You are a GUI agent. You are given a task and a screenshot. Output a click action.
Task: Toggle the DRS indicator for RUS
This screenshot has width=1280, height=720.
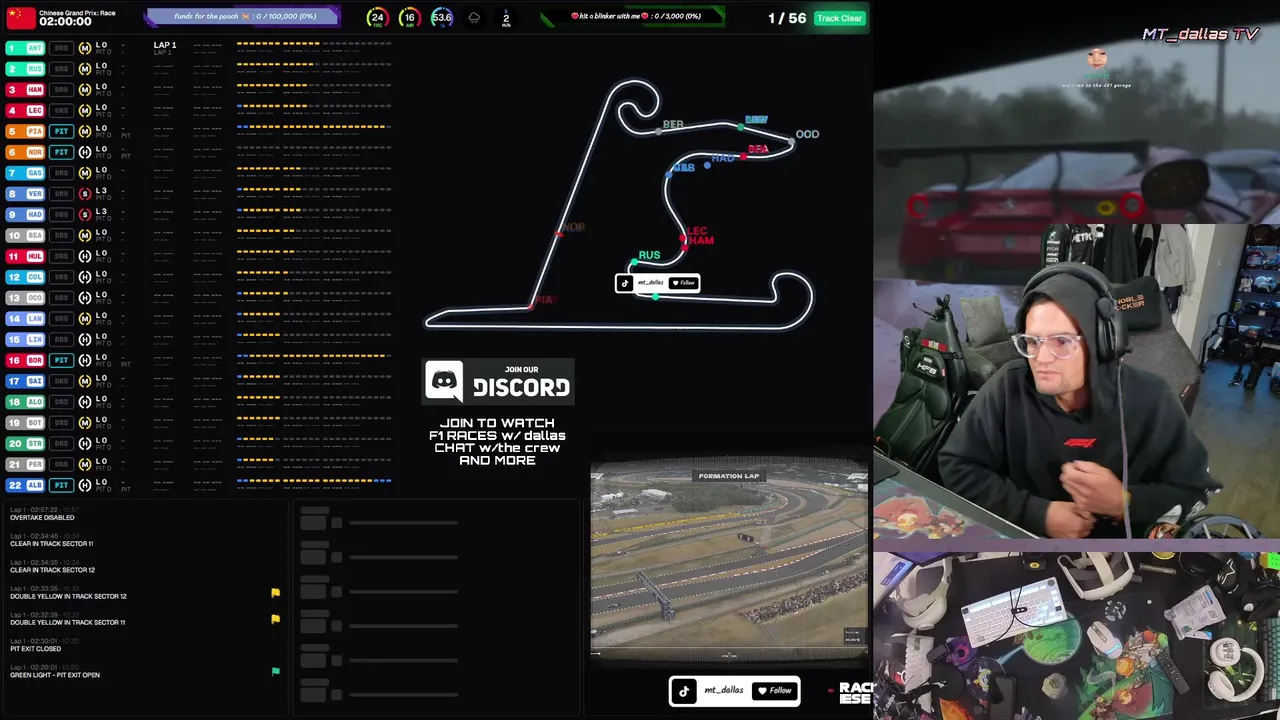61,69
